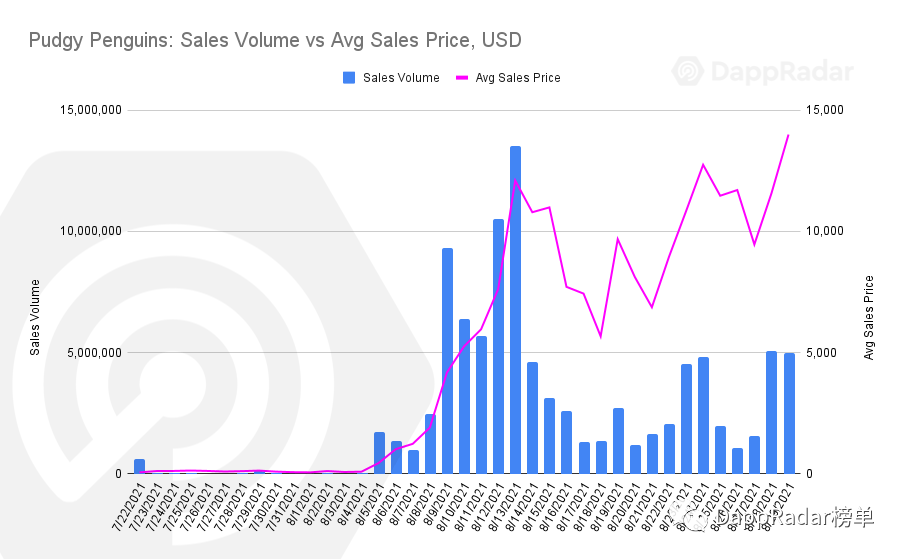
Task: Select the Sales Volume legend label
Action: (401, 77)
